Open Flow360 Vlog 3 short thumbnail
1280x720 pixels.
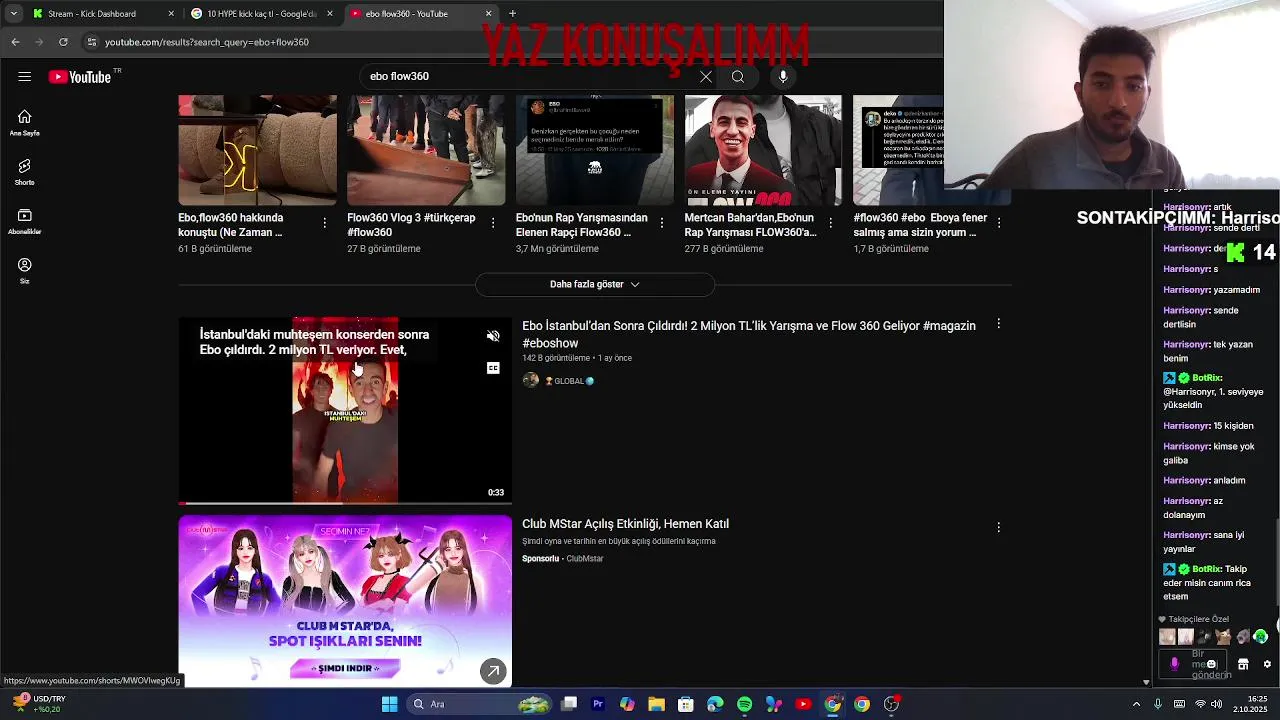426,150
